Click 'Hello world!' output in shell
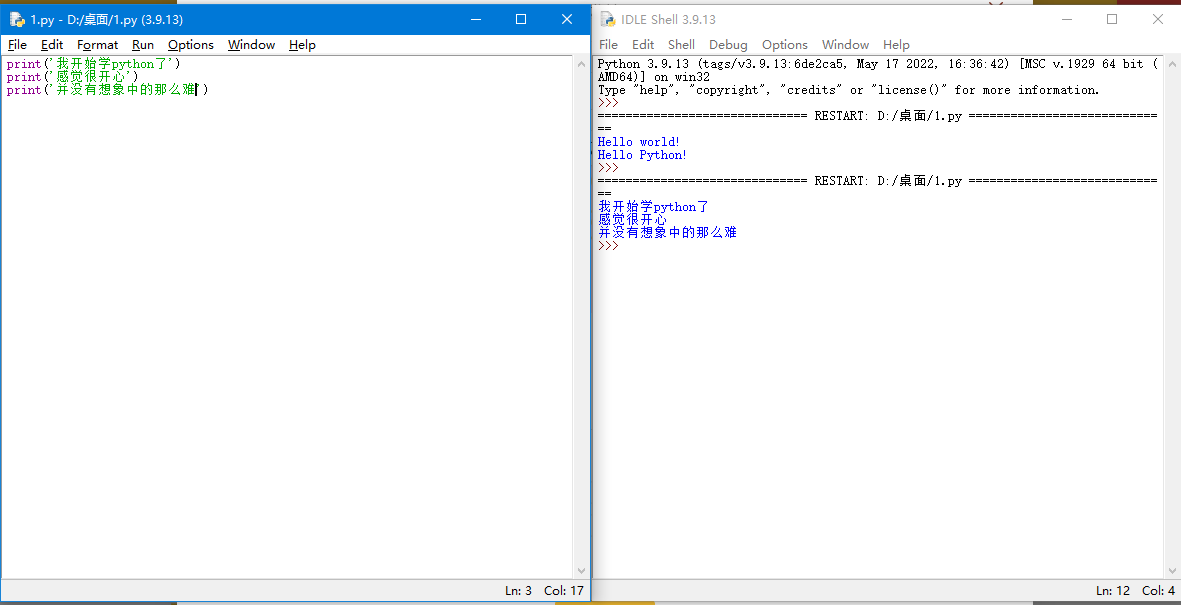This screenshot has width=1181, height=605. [639, 142]
